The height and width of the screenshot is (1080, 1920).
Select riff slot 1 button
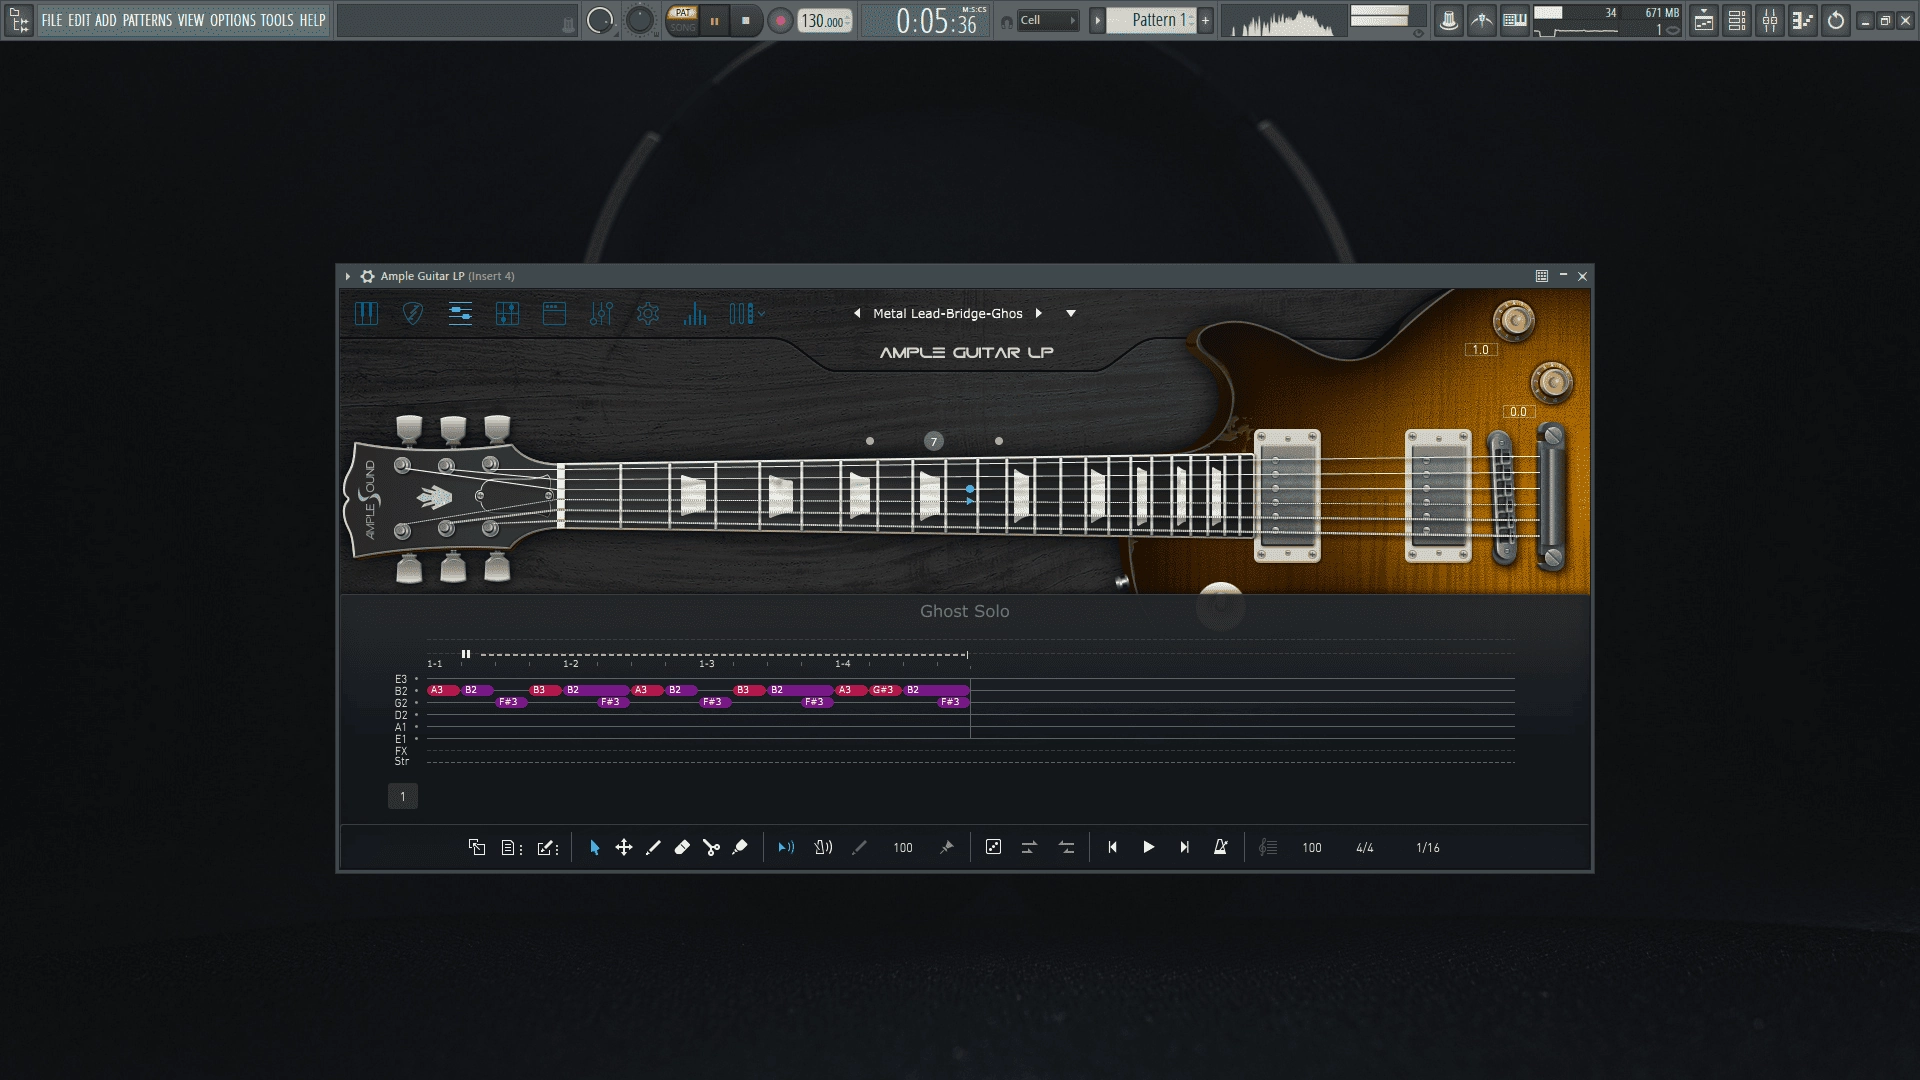click(403, 797)
